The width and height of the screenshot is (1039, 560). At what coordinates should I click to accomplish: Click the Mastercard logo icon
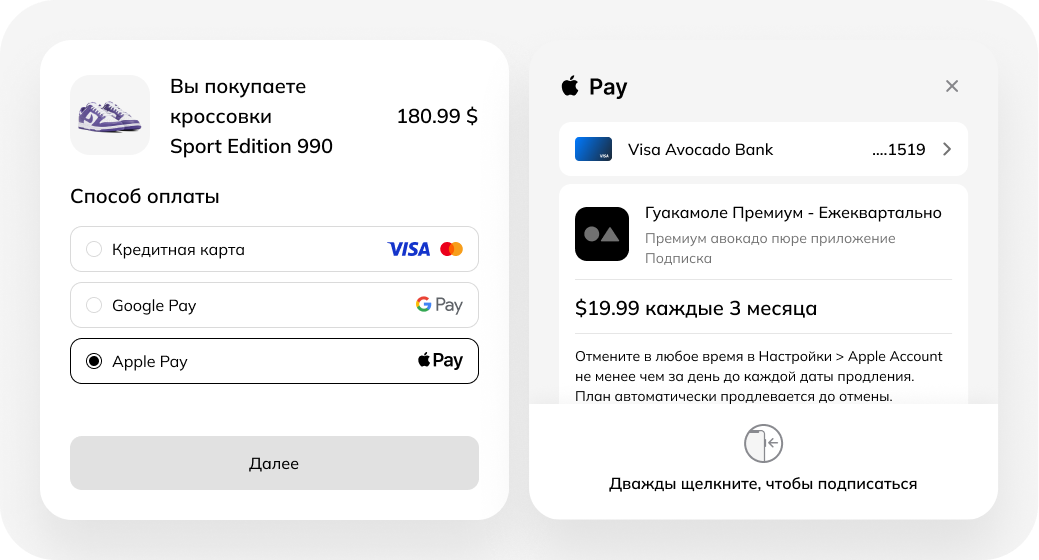click(x=451, y=249)
